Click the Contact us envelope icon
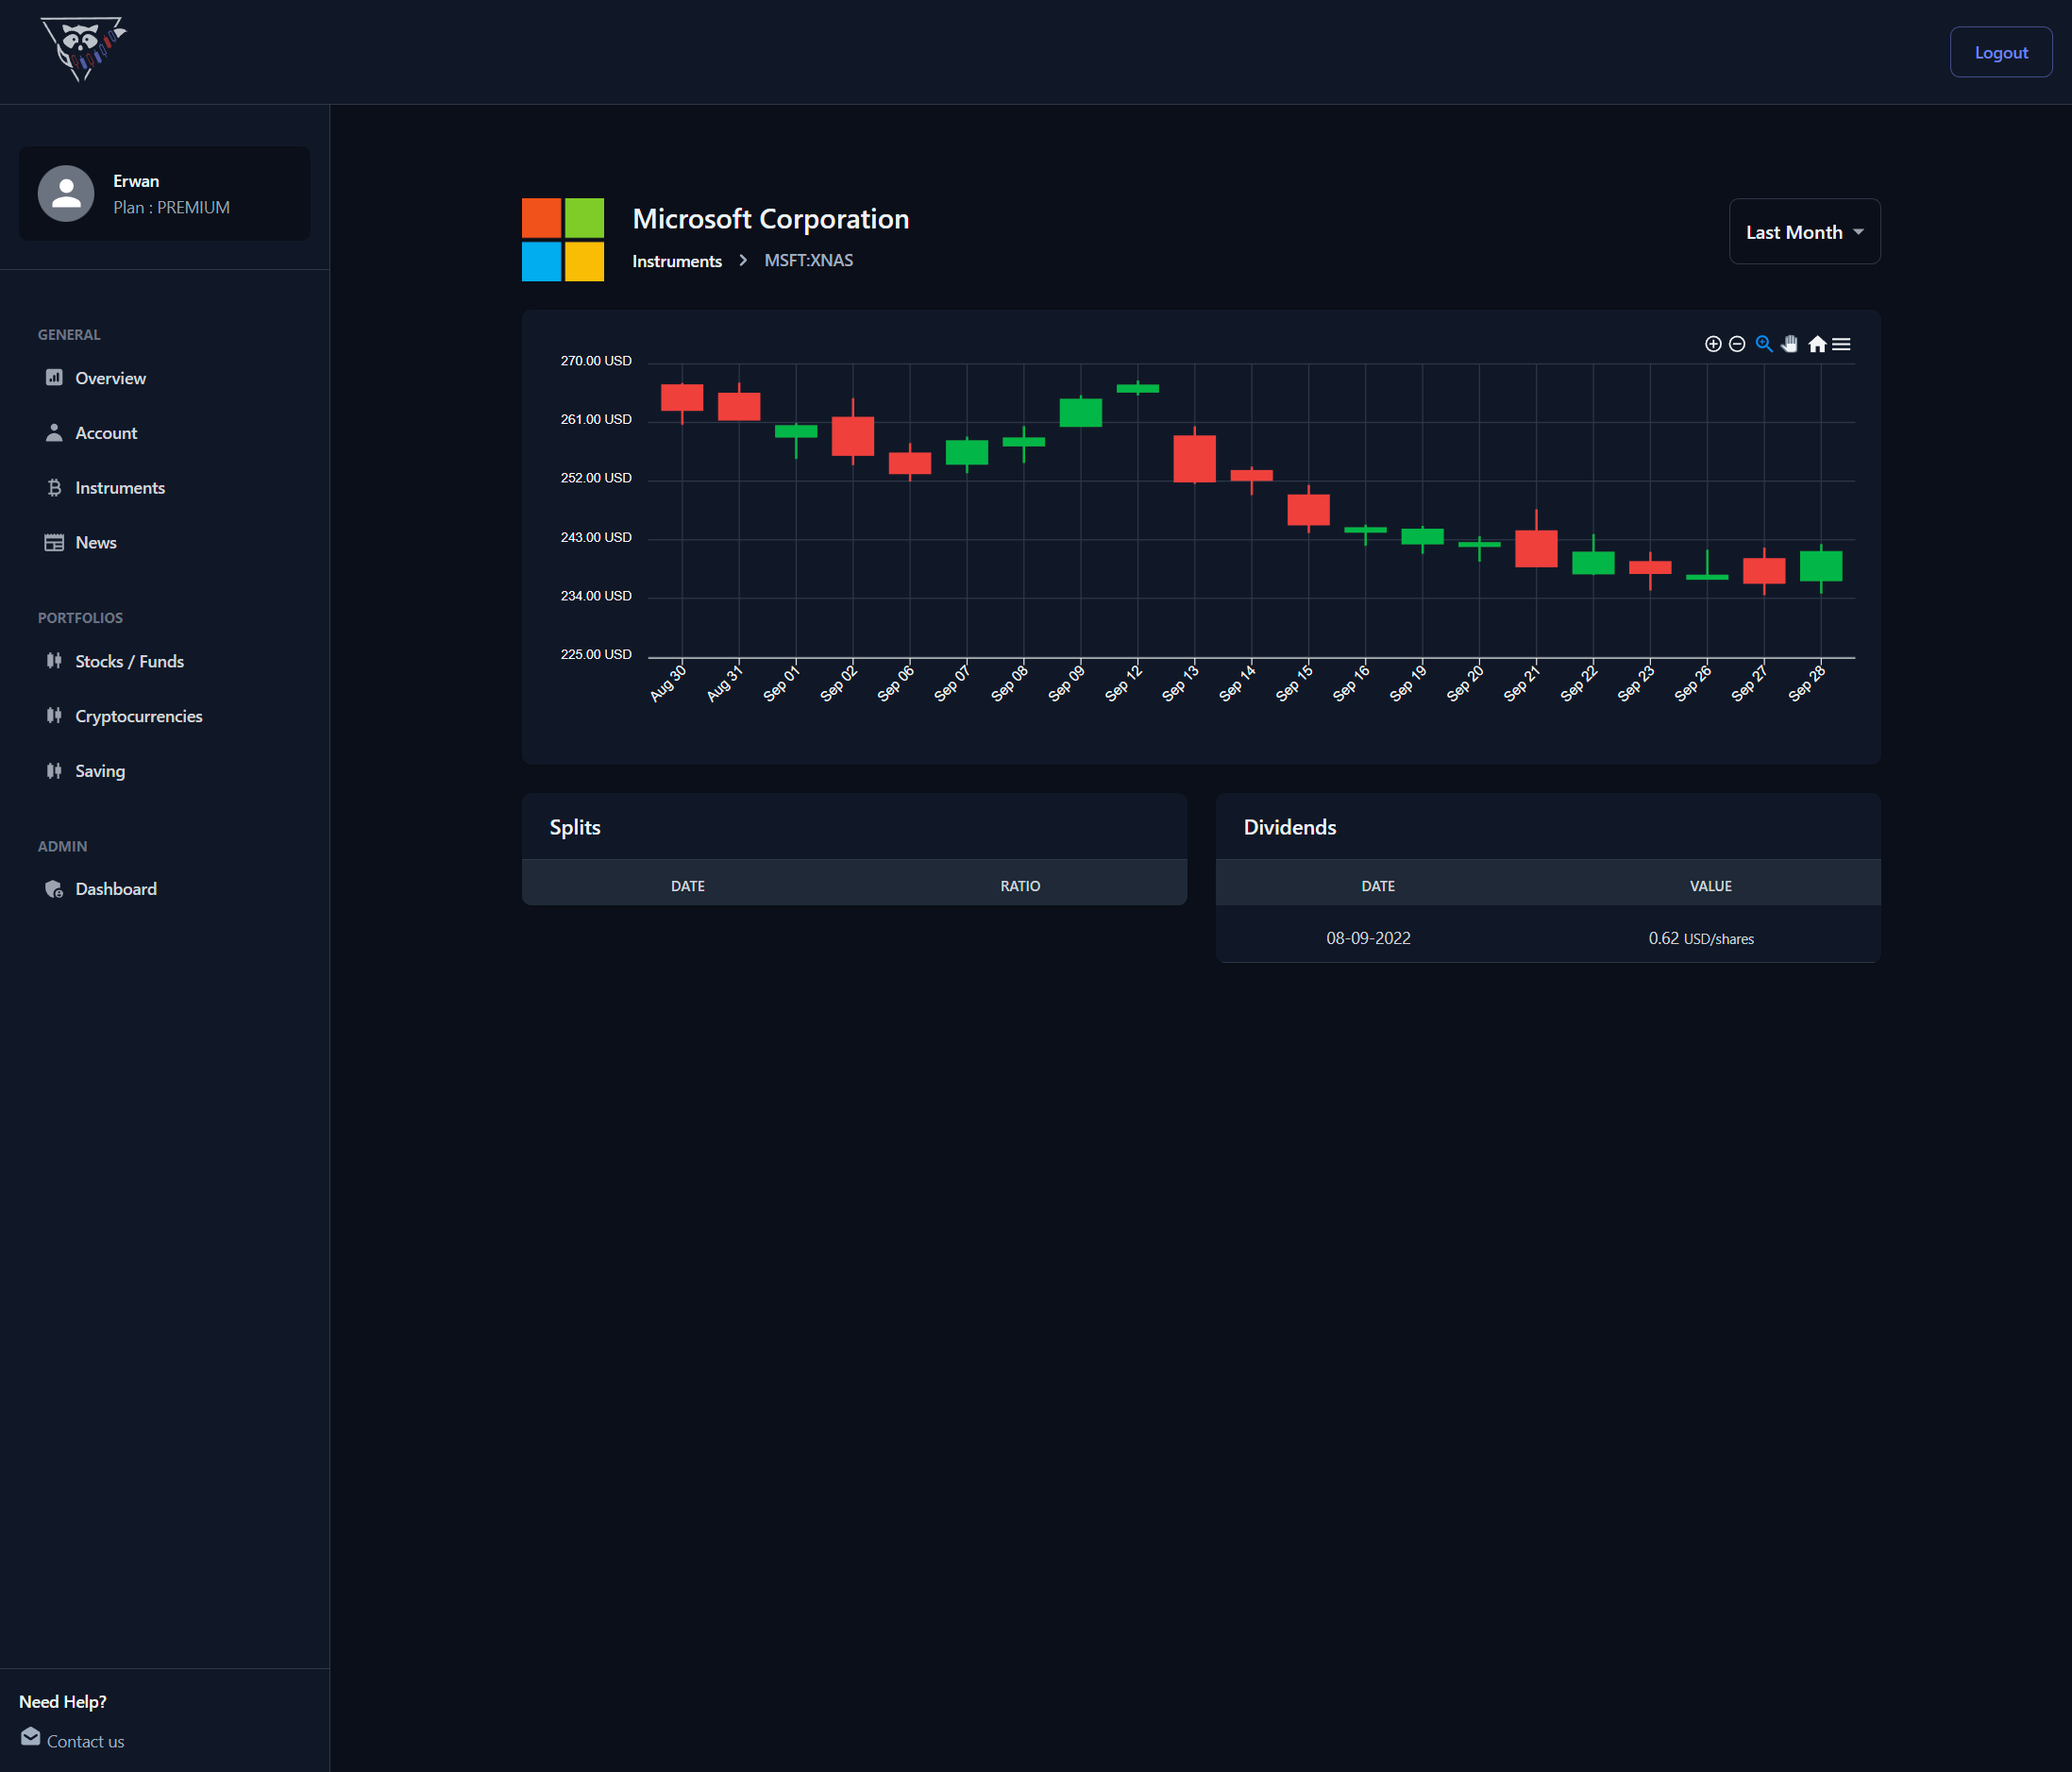 pos(31,1736)
